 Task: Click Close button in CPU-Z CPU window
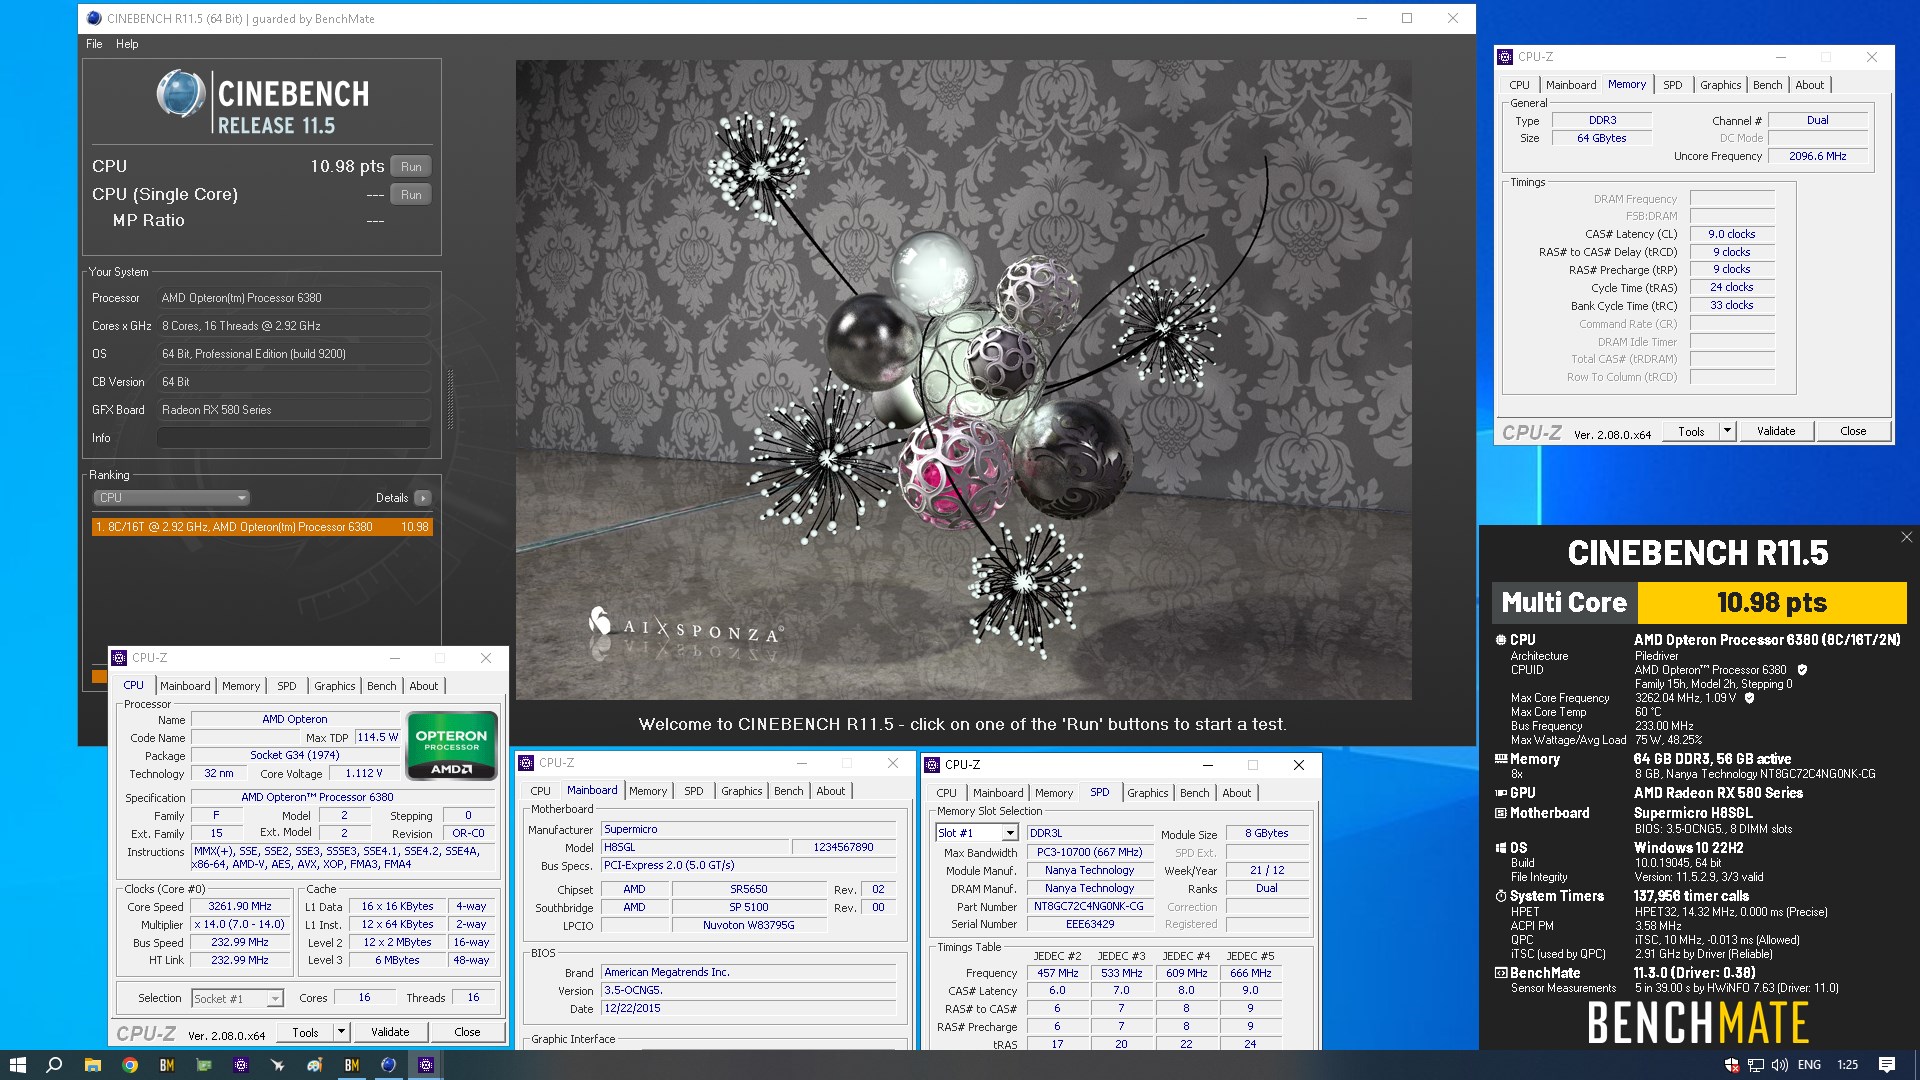pos(467,1032)
